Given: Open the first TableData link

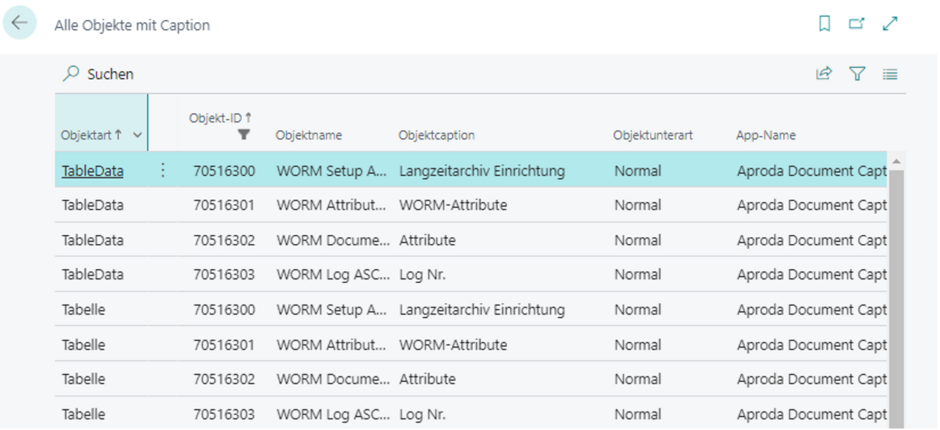Looking at the screenshot, I should 92,171.
